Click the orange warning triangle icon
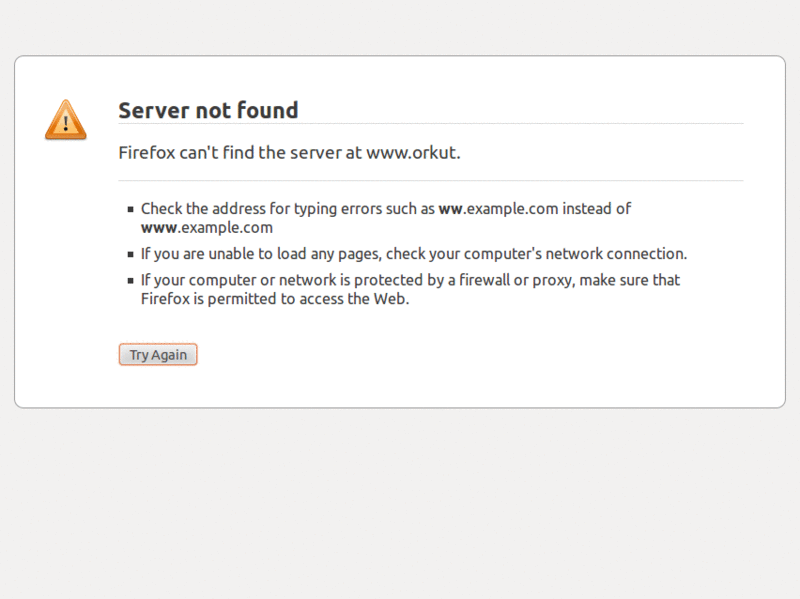 [66, 120]
